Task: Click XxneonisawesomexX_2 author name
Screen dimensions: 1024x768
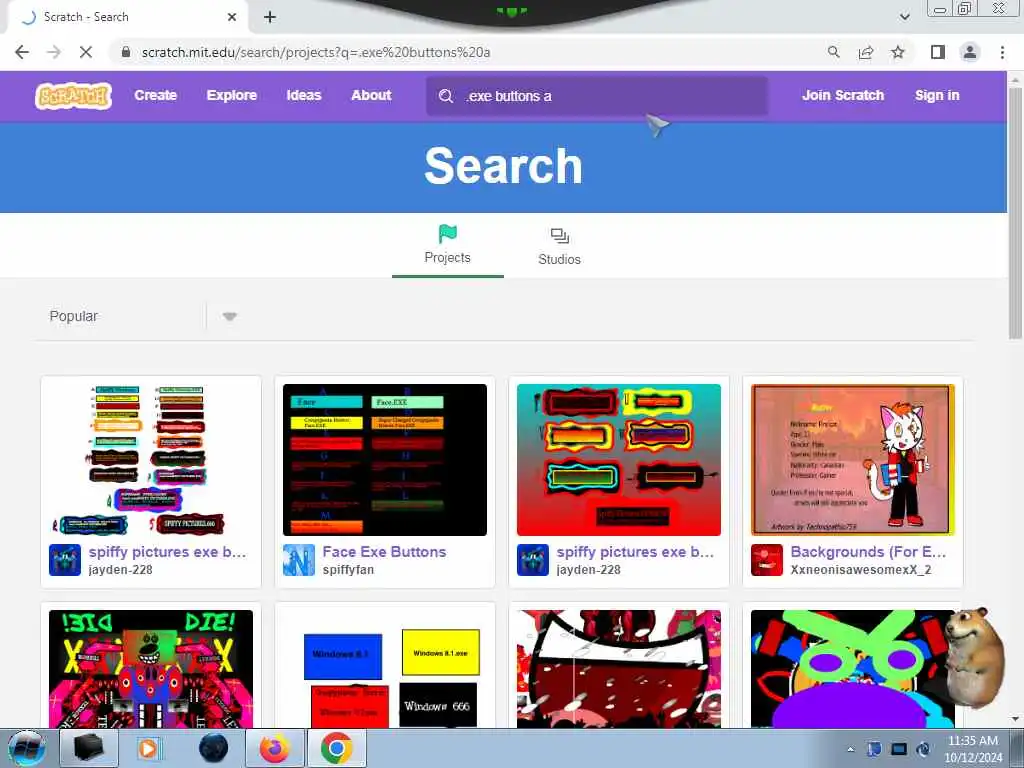Action: coord(861,569)
